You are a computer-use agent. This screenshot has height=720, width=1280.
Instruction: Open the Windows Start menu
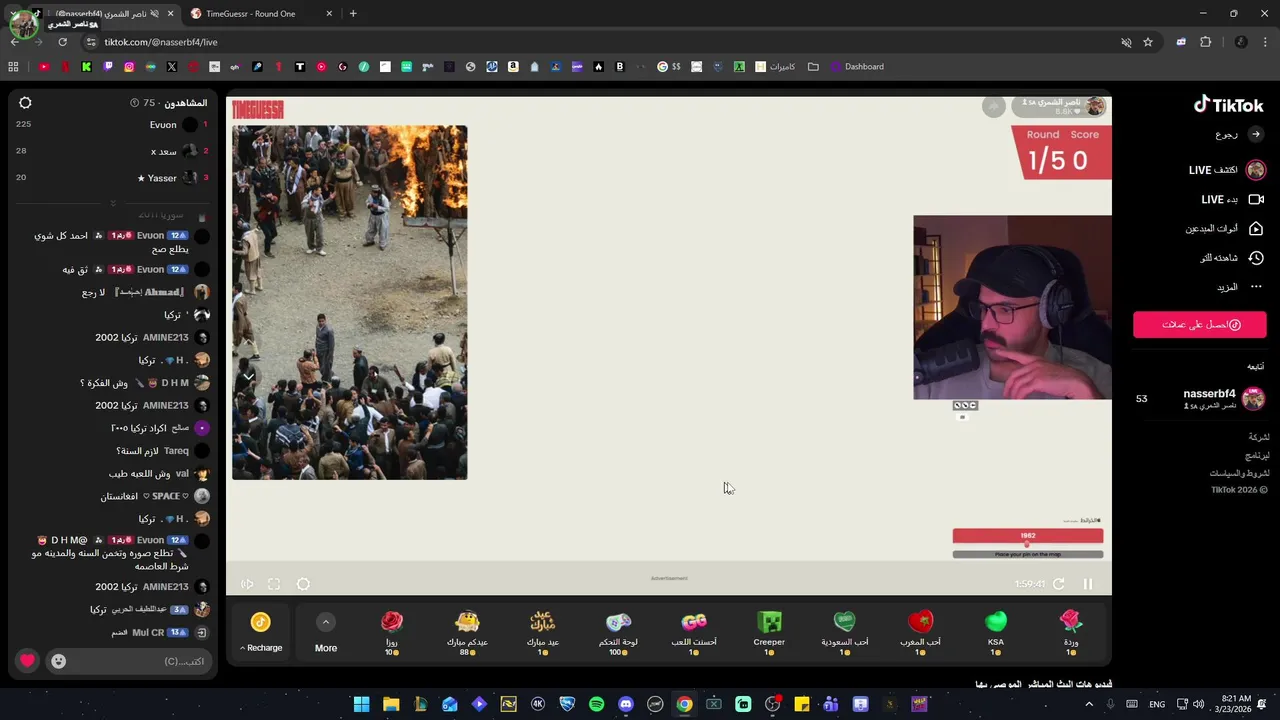361,704
